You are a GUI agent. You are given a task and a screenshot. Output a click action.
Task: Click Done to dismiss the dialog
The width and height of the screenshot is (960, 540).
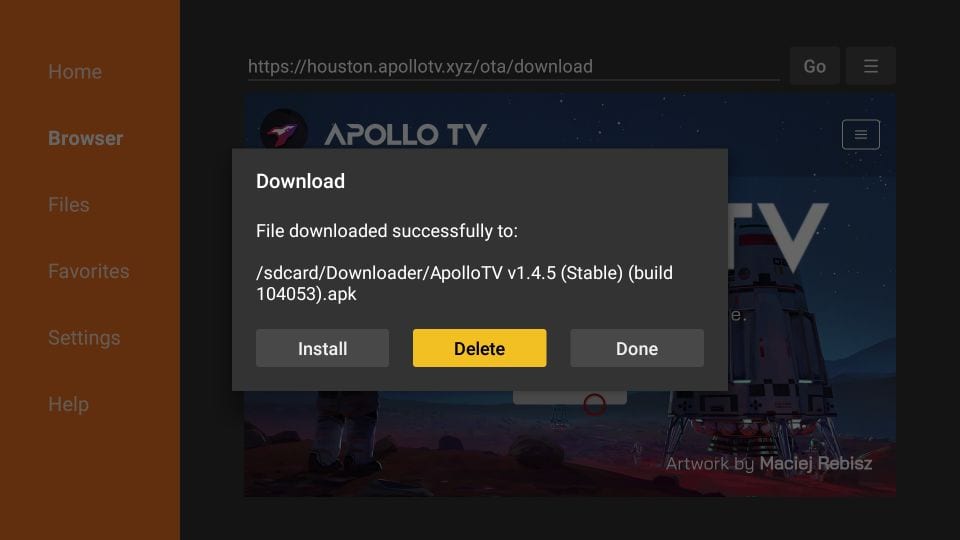(637, 348)
